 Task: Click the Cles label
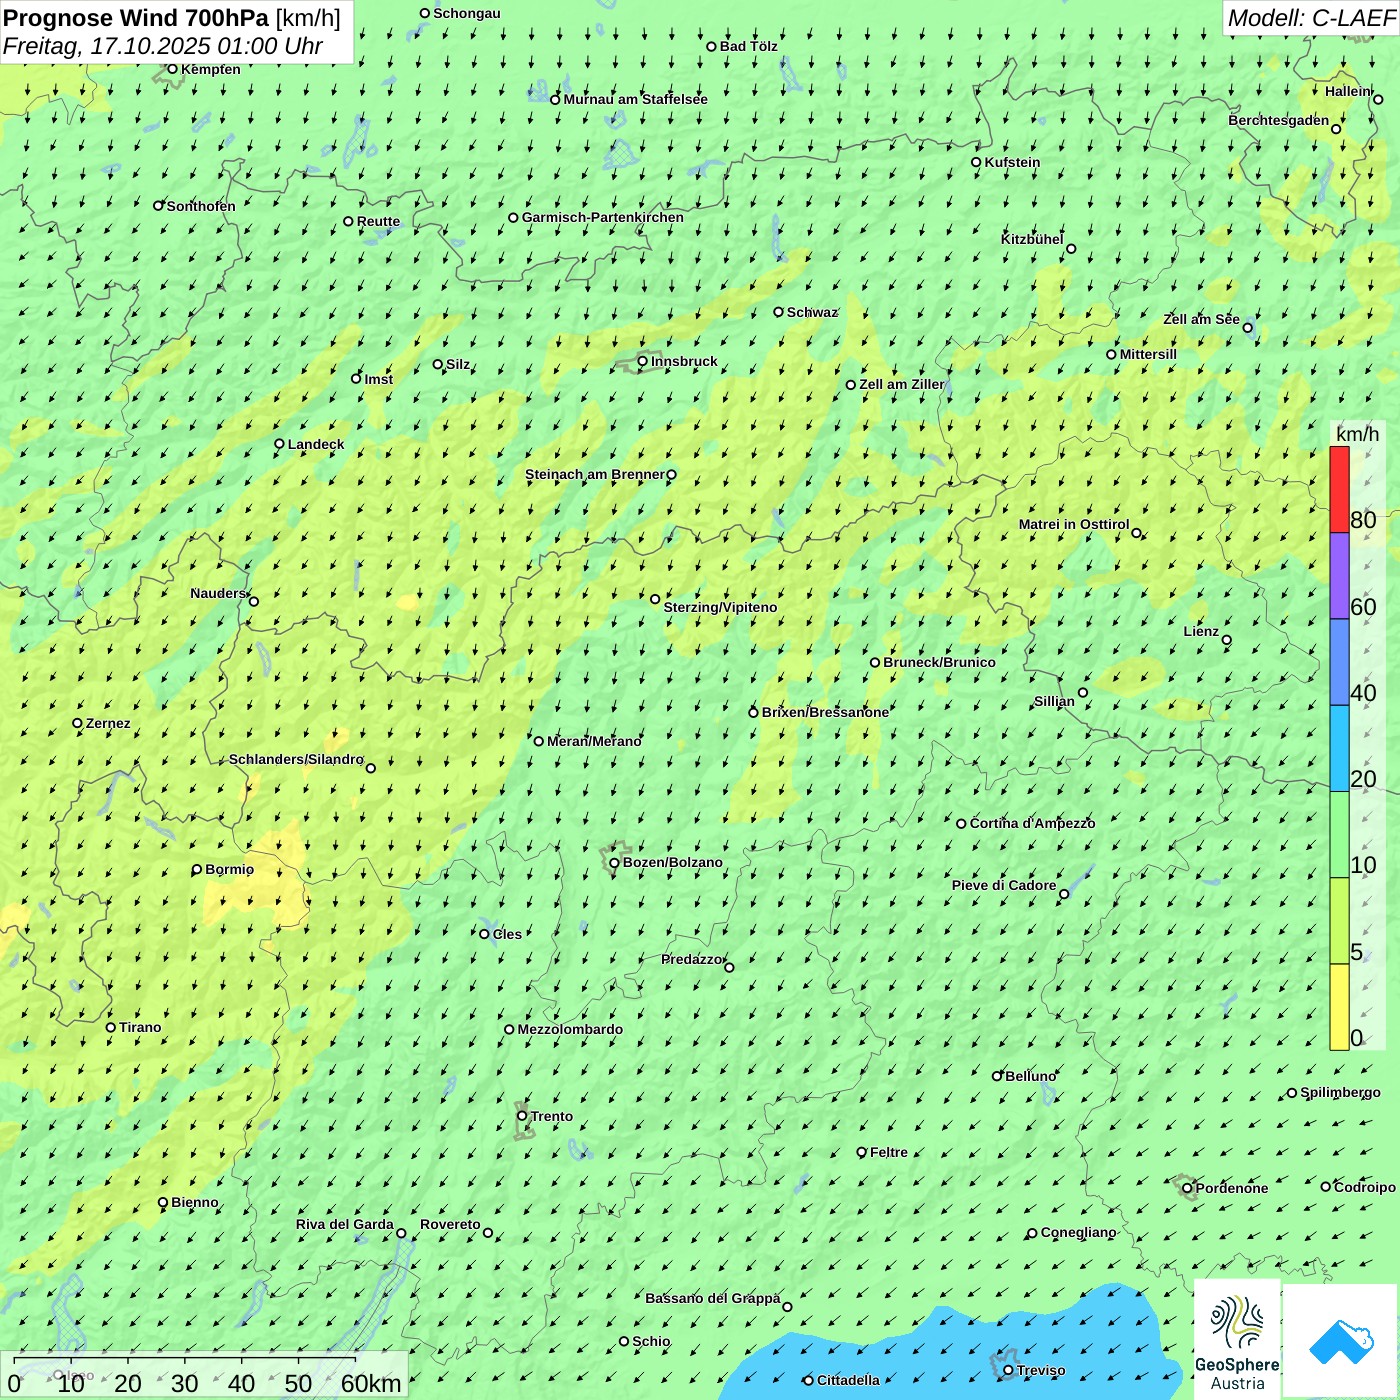click(507, 934)
